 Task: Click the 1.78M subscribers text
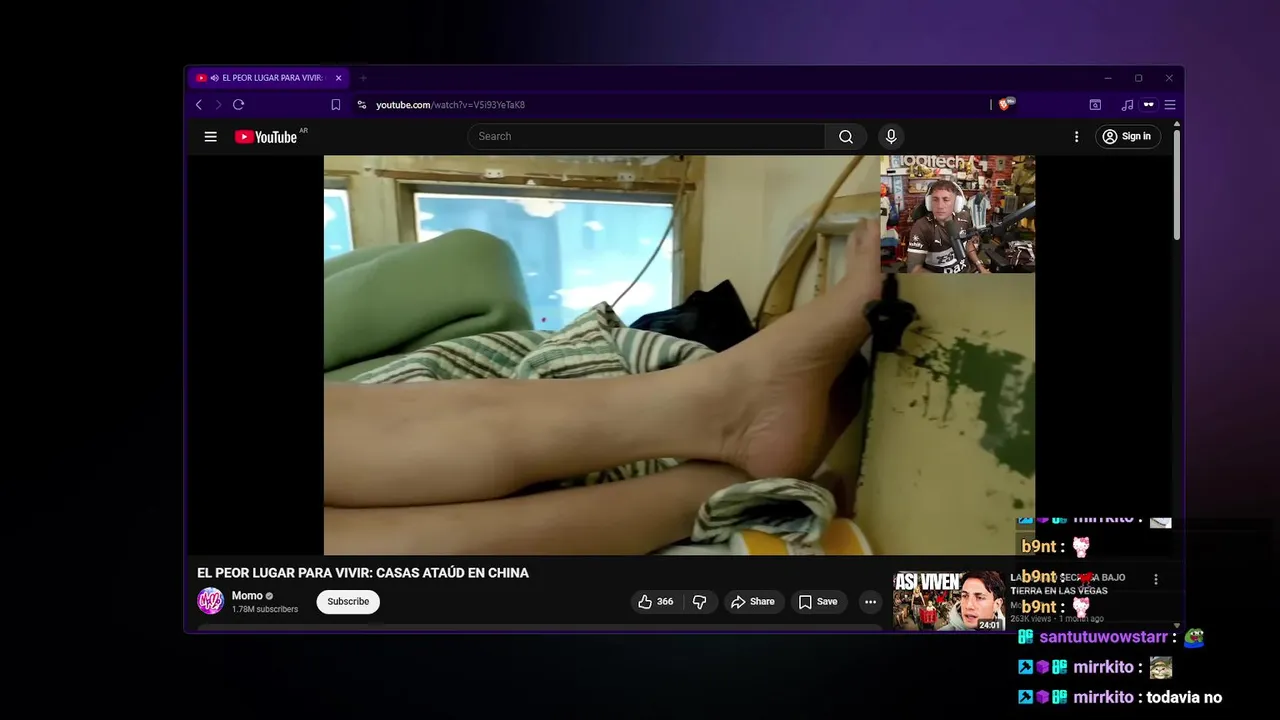pyautogui.click(x=265, y=609)
